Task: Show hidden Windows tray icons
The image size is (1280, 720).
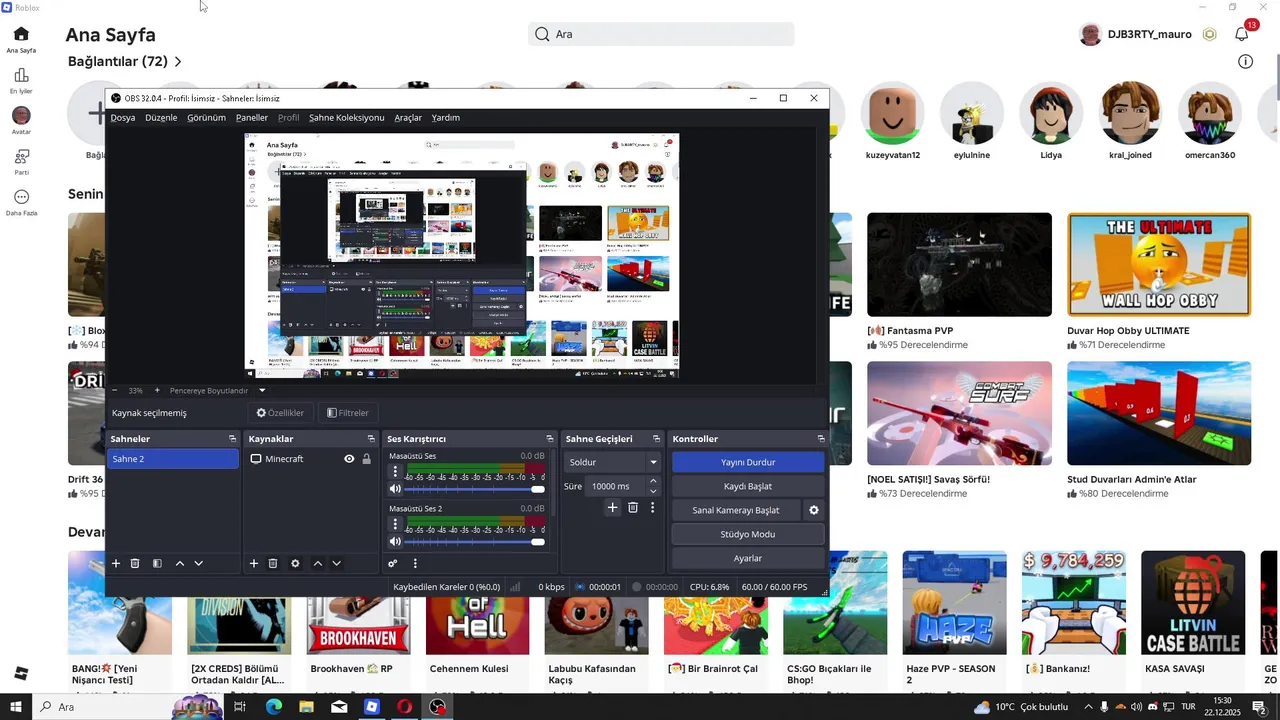Action: coord(1088,707)
